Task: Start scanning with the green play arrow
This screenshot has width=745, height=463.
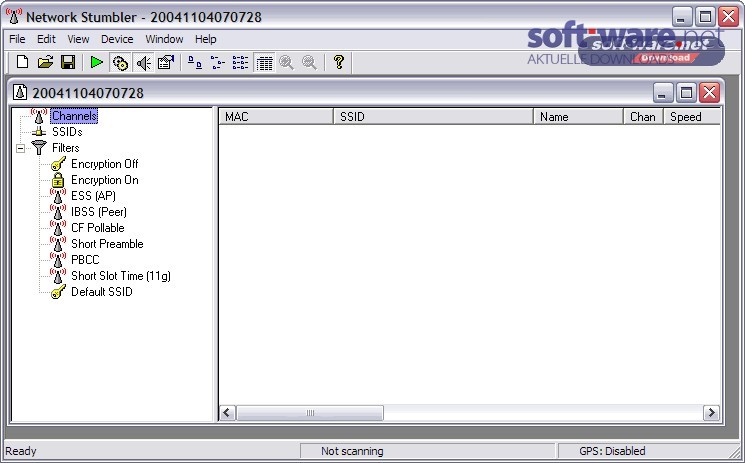Action: tap(97, 62)
